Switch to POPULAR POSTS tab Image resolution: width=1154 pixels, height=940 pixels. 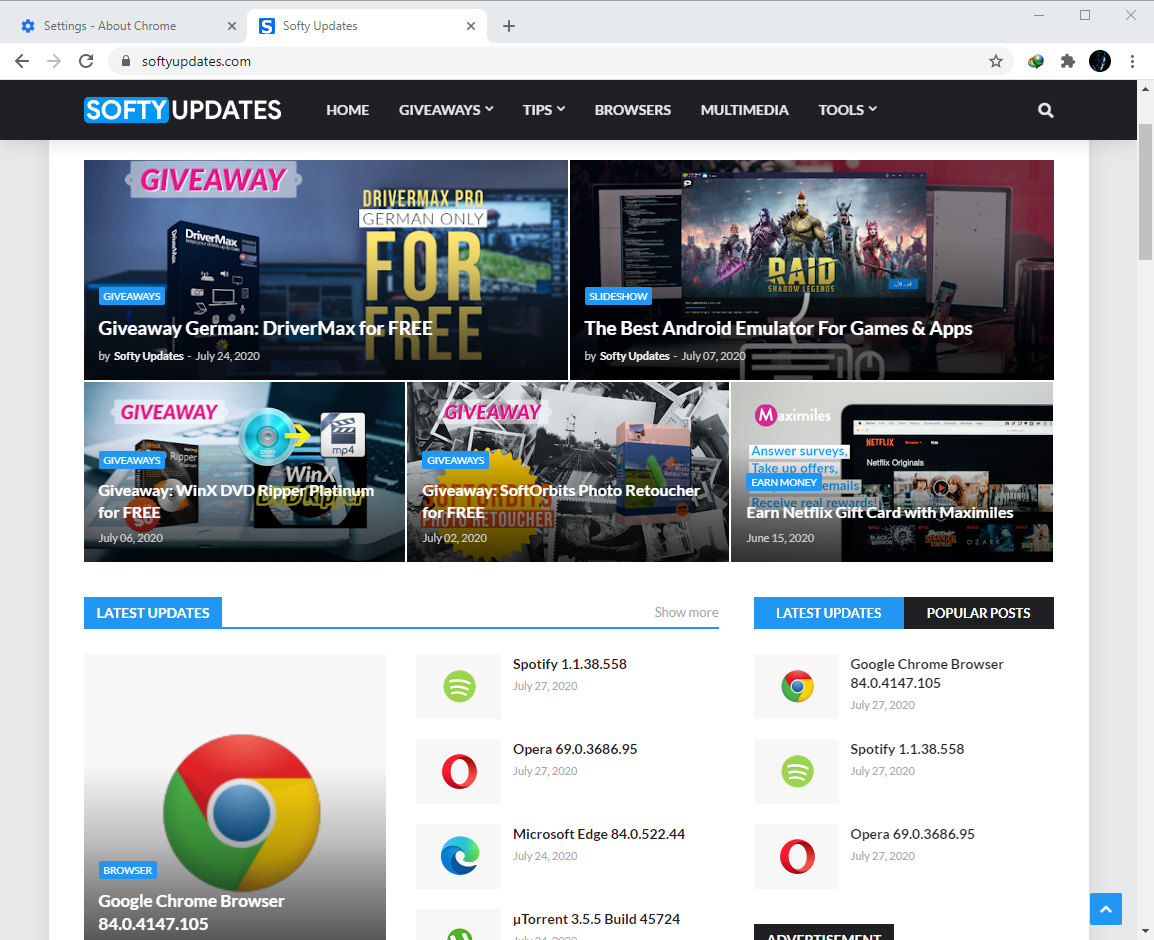click(978, 613)
